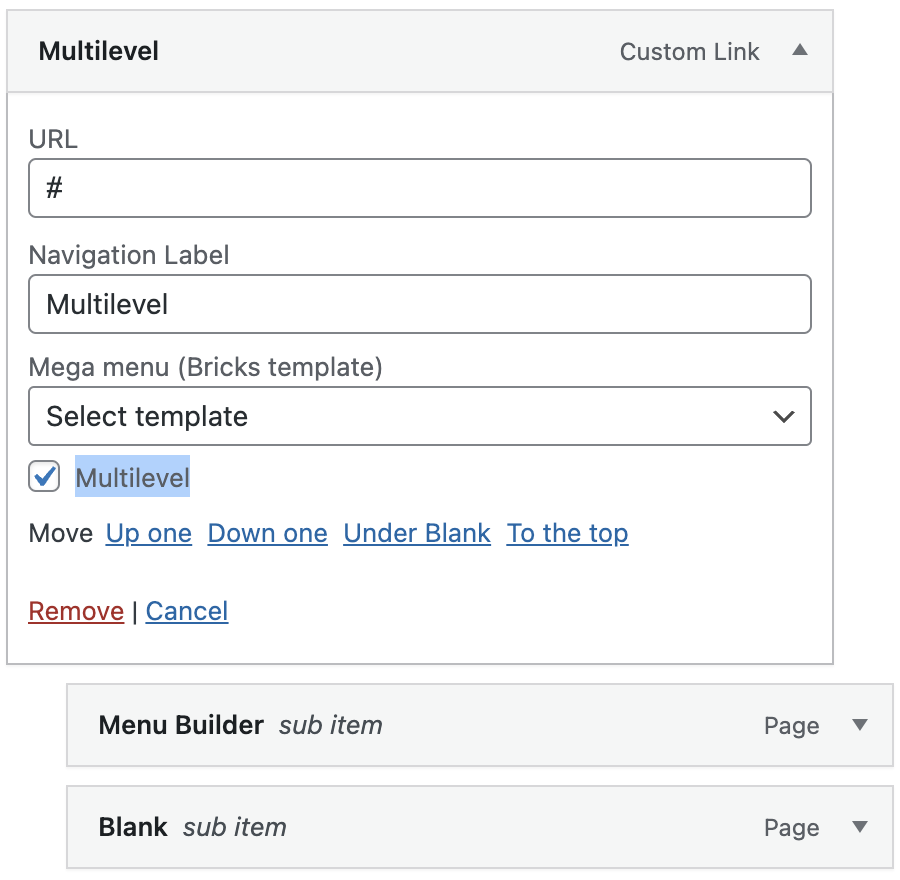Viewport: 900px width, 880px height.
Task: Move item with Up one link
Action: (x=149, y=534)
